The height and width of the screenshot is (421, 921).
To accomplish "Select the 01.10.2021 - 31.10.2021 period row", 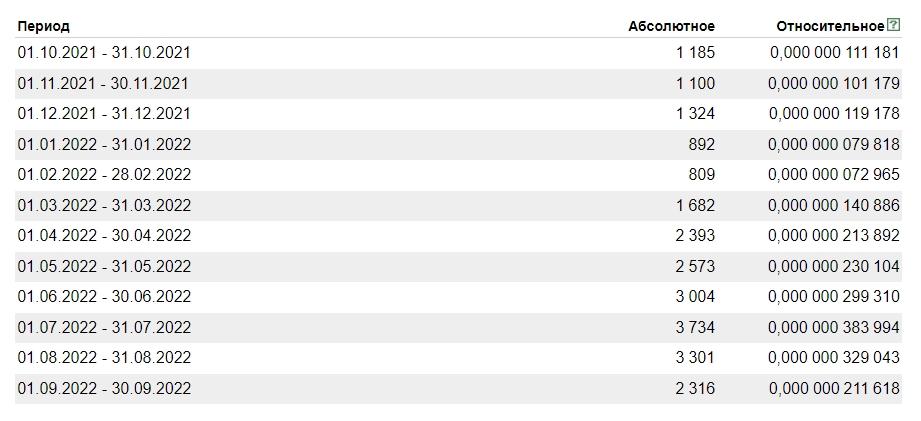I will (104, 53).
